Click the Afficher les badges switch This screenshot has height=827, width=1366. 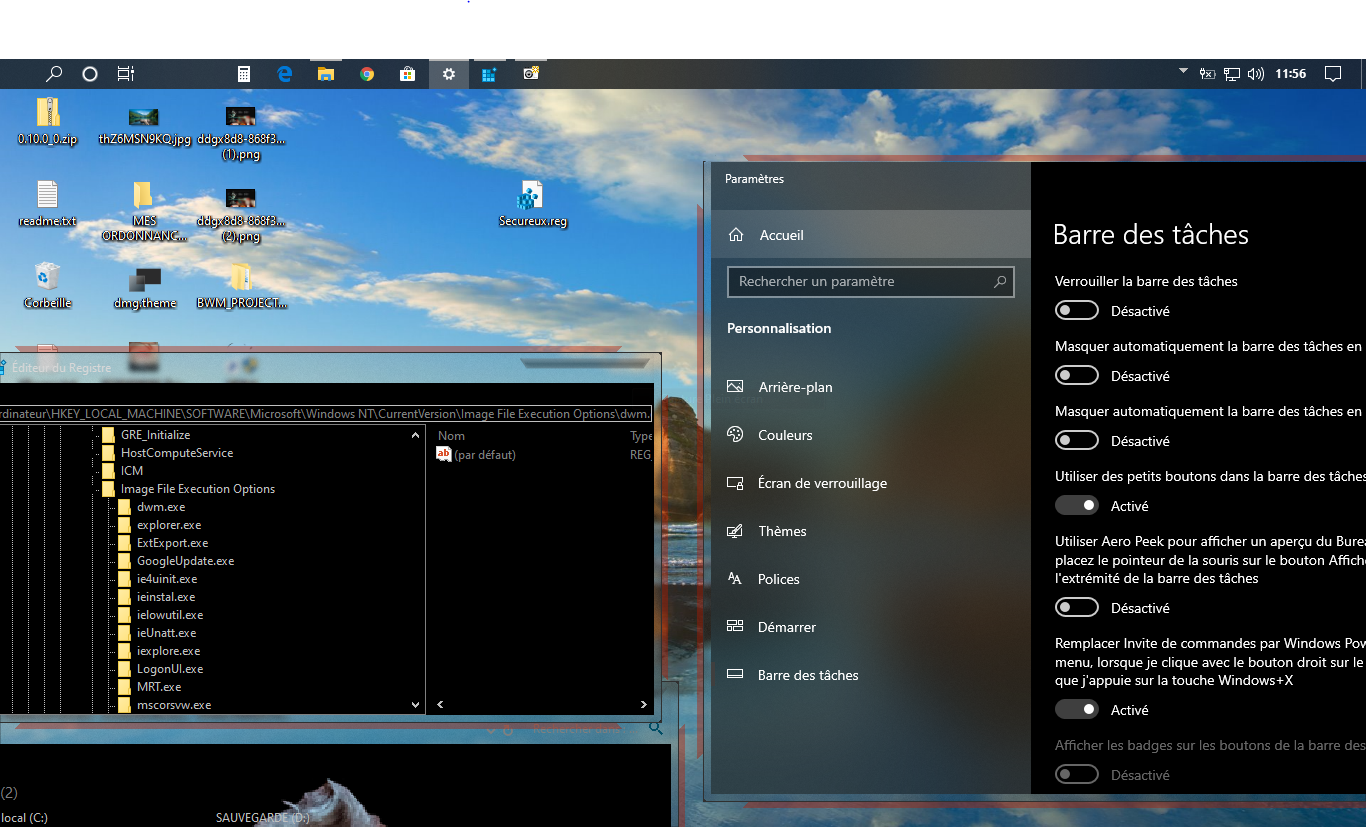click(1077, 775)
